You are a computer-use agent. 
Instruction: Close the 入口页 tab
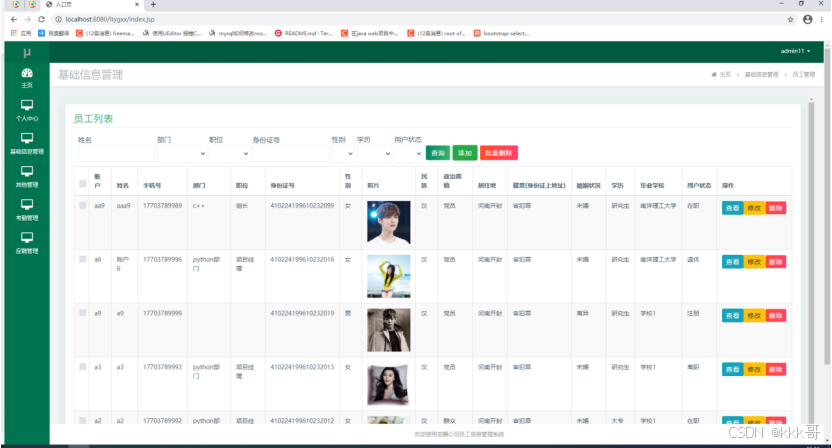pos(137,4)
